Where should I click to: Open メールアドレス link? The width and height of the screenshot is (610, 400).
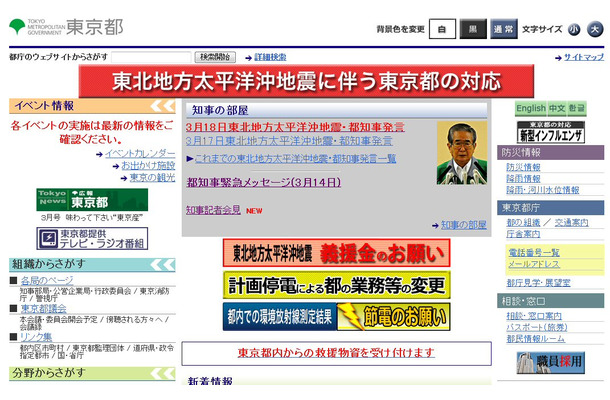coord(534,265)
